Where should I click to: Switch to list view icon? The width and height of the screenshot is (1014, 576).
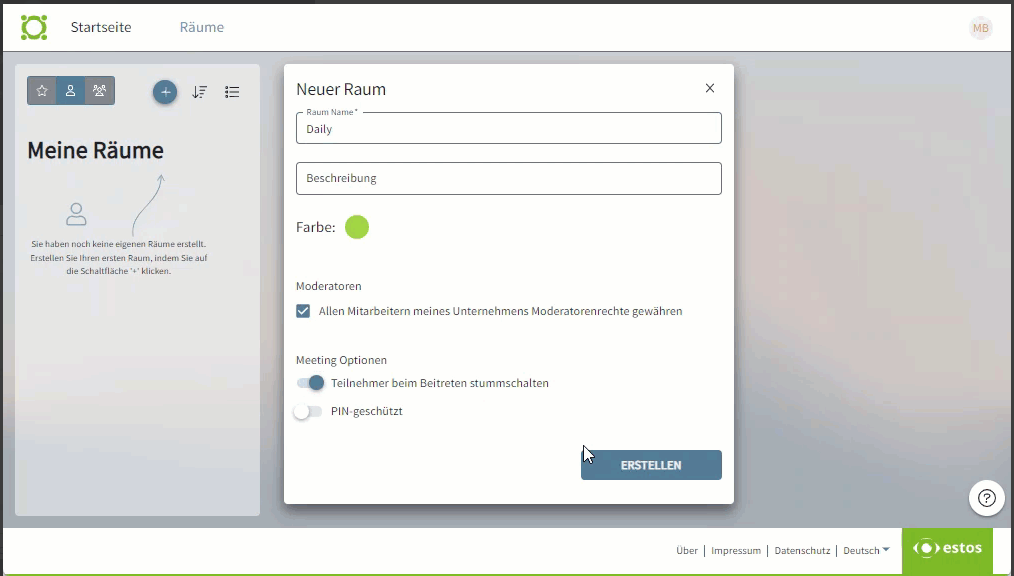232,92
